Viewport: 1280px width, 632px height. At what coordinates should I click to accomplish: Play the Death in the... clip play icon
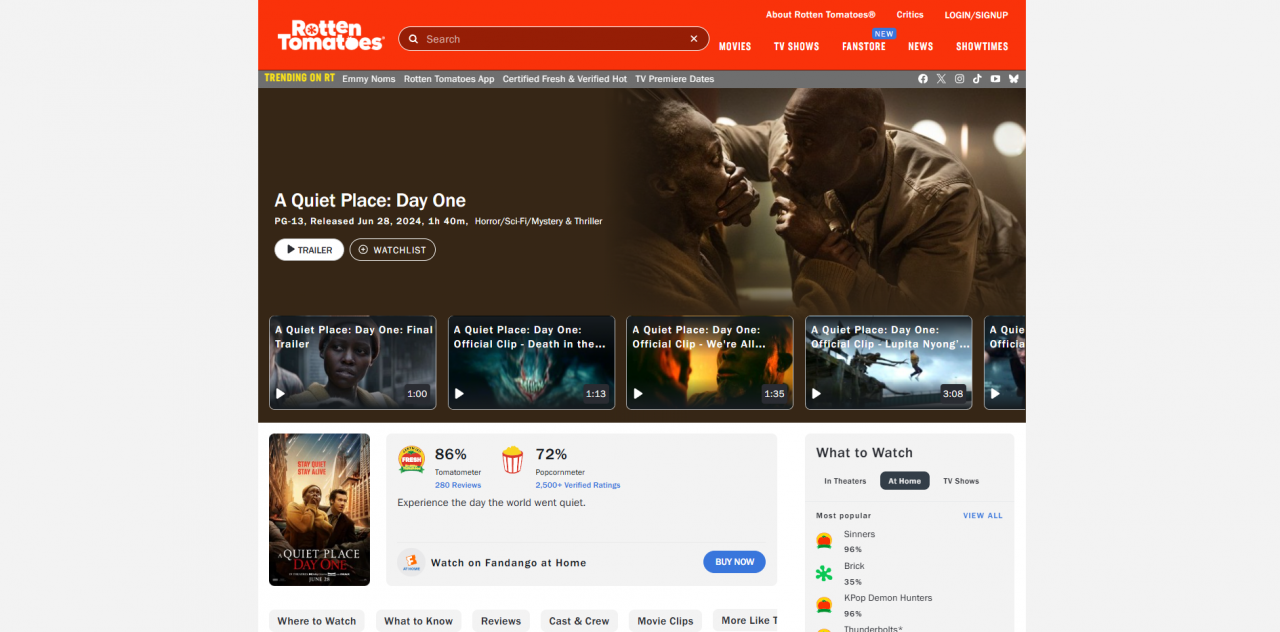(459, 394)
